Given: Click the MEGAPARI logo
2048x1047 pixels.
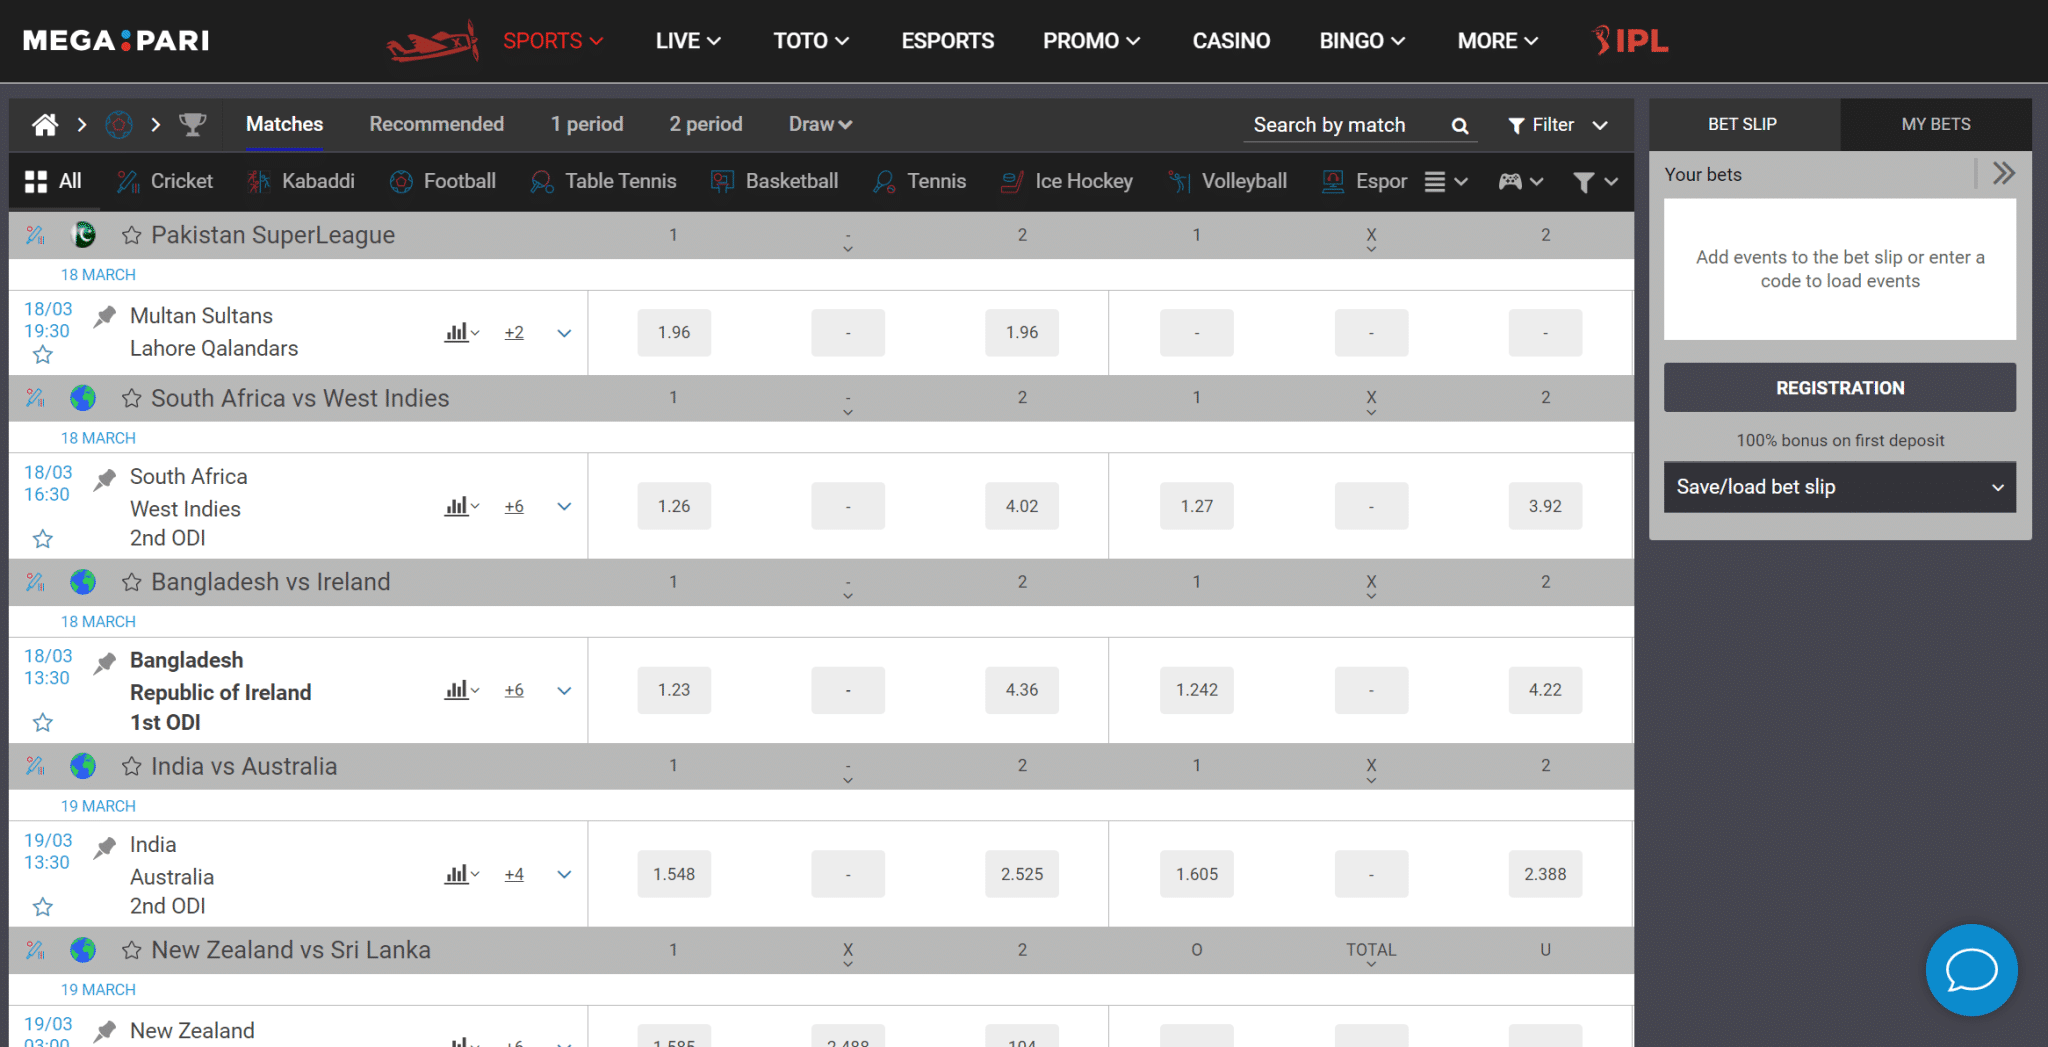Looking at the screenshot, I should pyautogui.click(x=116, y=41).
